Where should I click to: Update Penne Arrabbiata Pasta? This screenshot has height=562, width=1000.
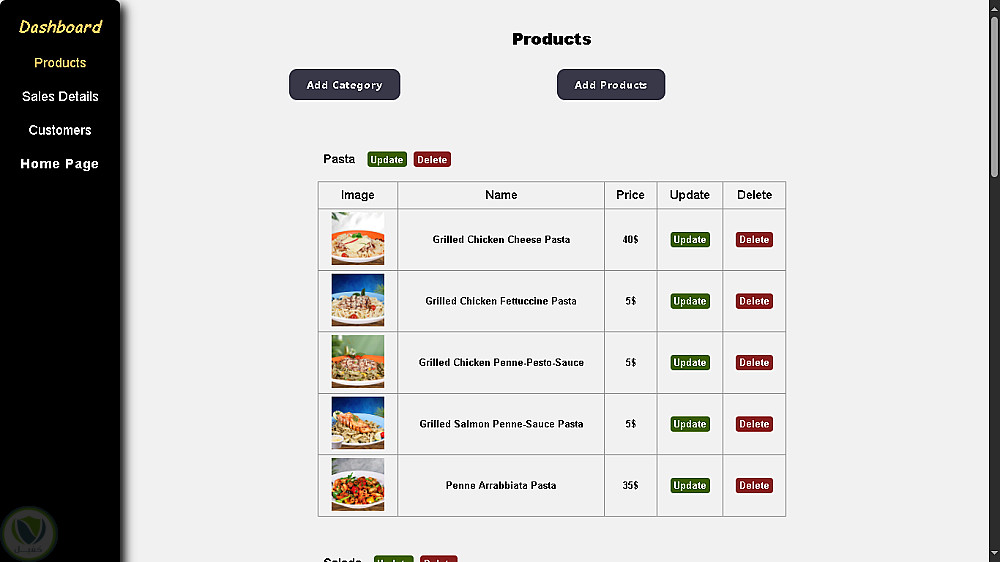[x=690, y=486]
